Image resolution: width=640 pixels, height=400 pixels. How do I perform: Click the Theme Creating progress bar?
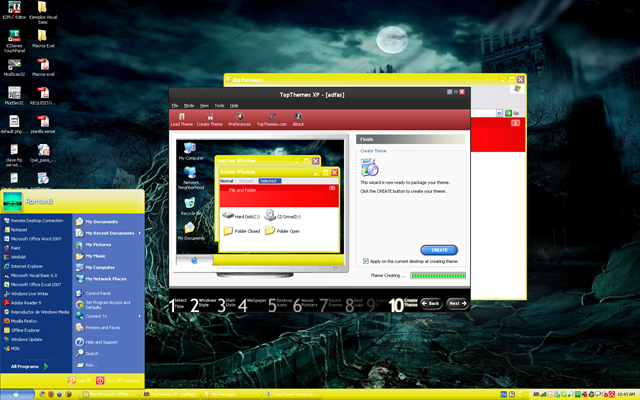pos(438,276)
